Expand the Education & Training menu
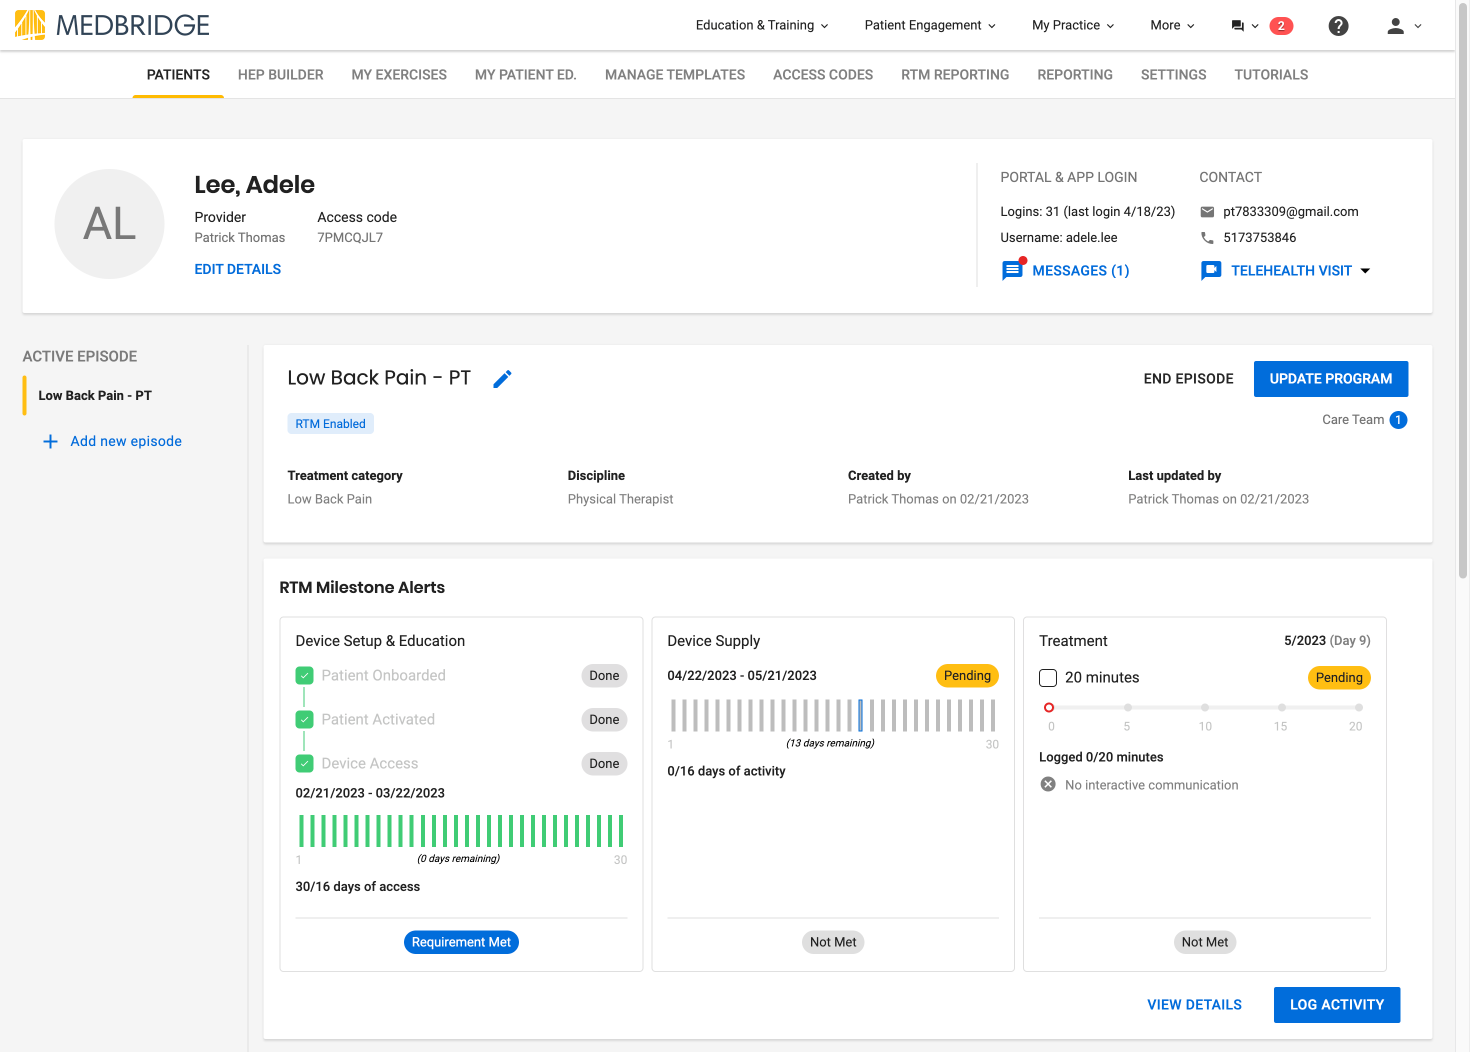The height and width of the screenshot is (1052, 1470). point(762,26)
